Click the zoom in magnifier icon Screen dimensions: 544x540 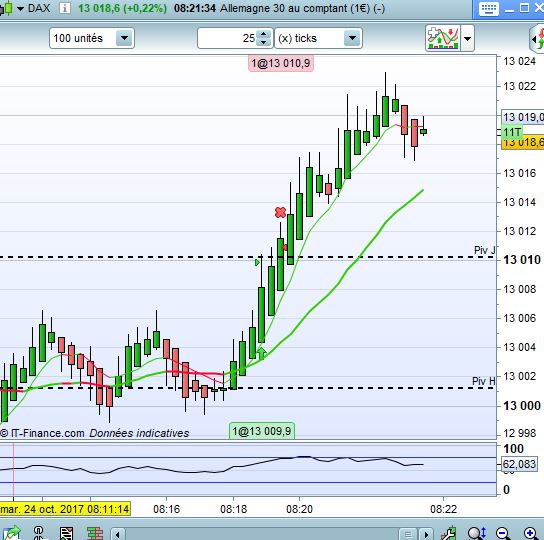point(530,533)
